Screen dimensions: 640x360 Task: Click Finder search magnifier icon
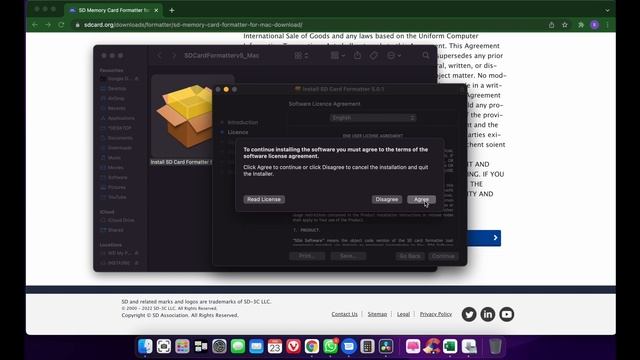[426, 56]
